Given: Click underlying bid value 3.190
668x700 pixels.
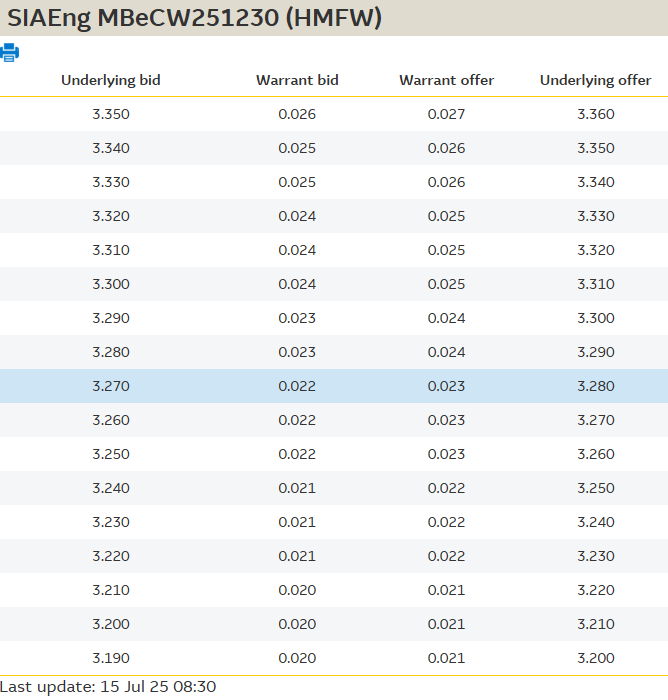Looking at the screenshot, I should click(x=111, y=658).
